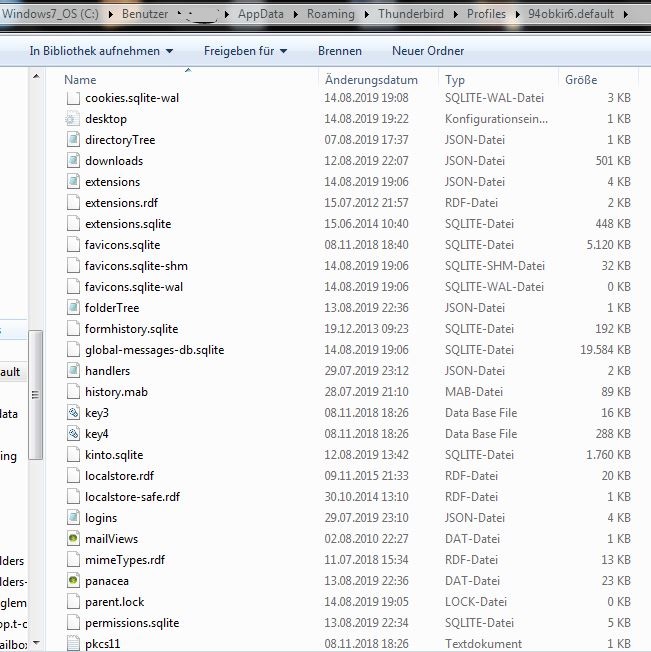The image size is (651, 652).
Task: Click the logins JSON file icon
Action: tap(73, 518)
